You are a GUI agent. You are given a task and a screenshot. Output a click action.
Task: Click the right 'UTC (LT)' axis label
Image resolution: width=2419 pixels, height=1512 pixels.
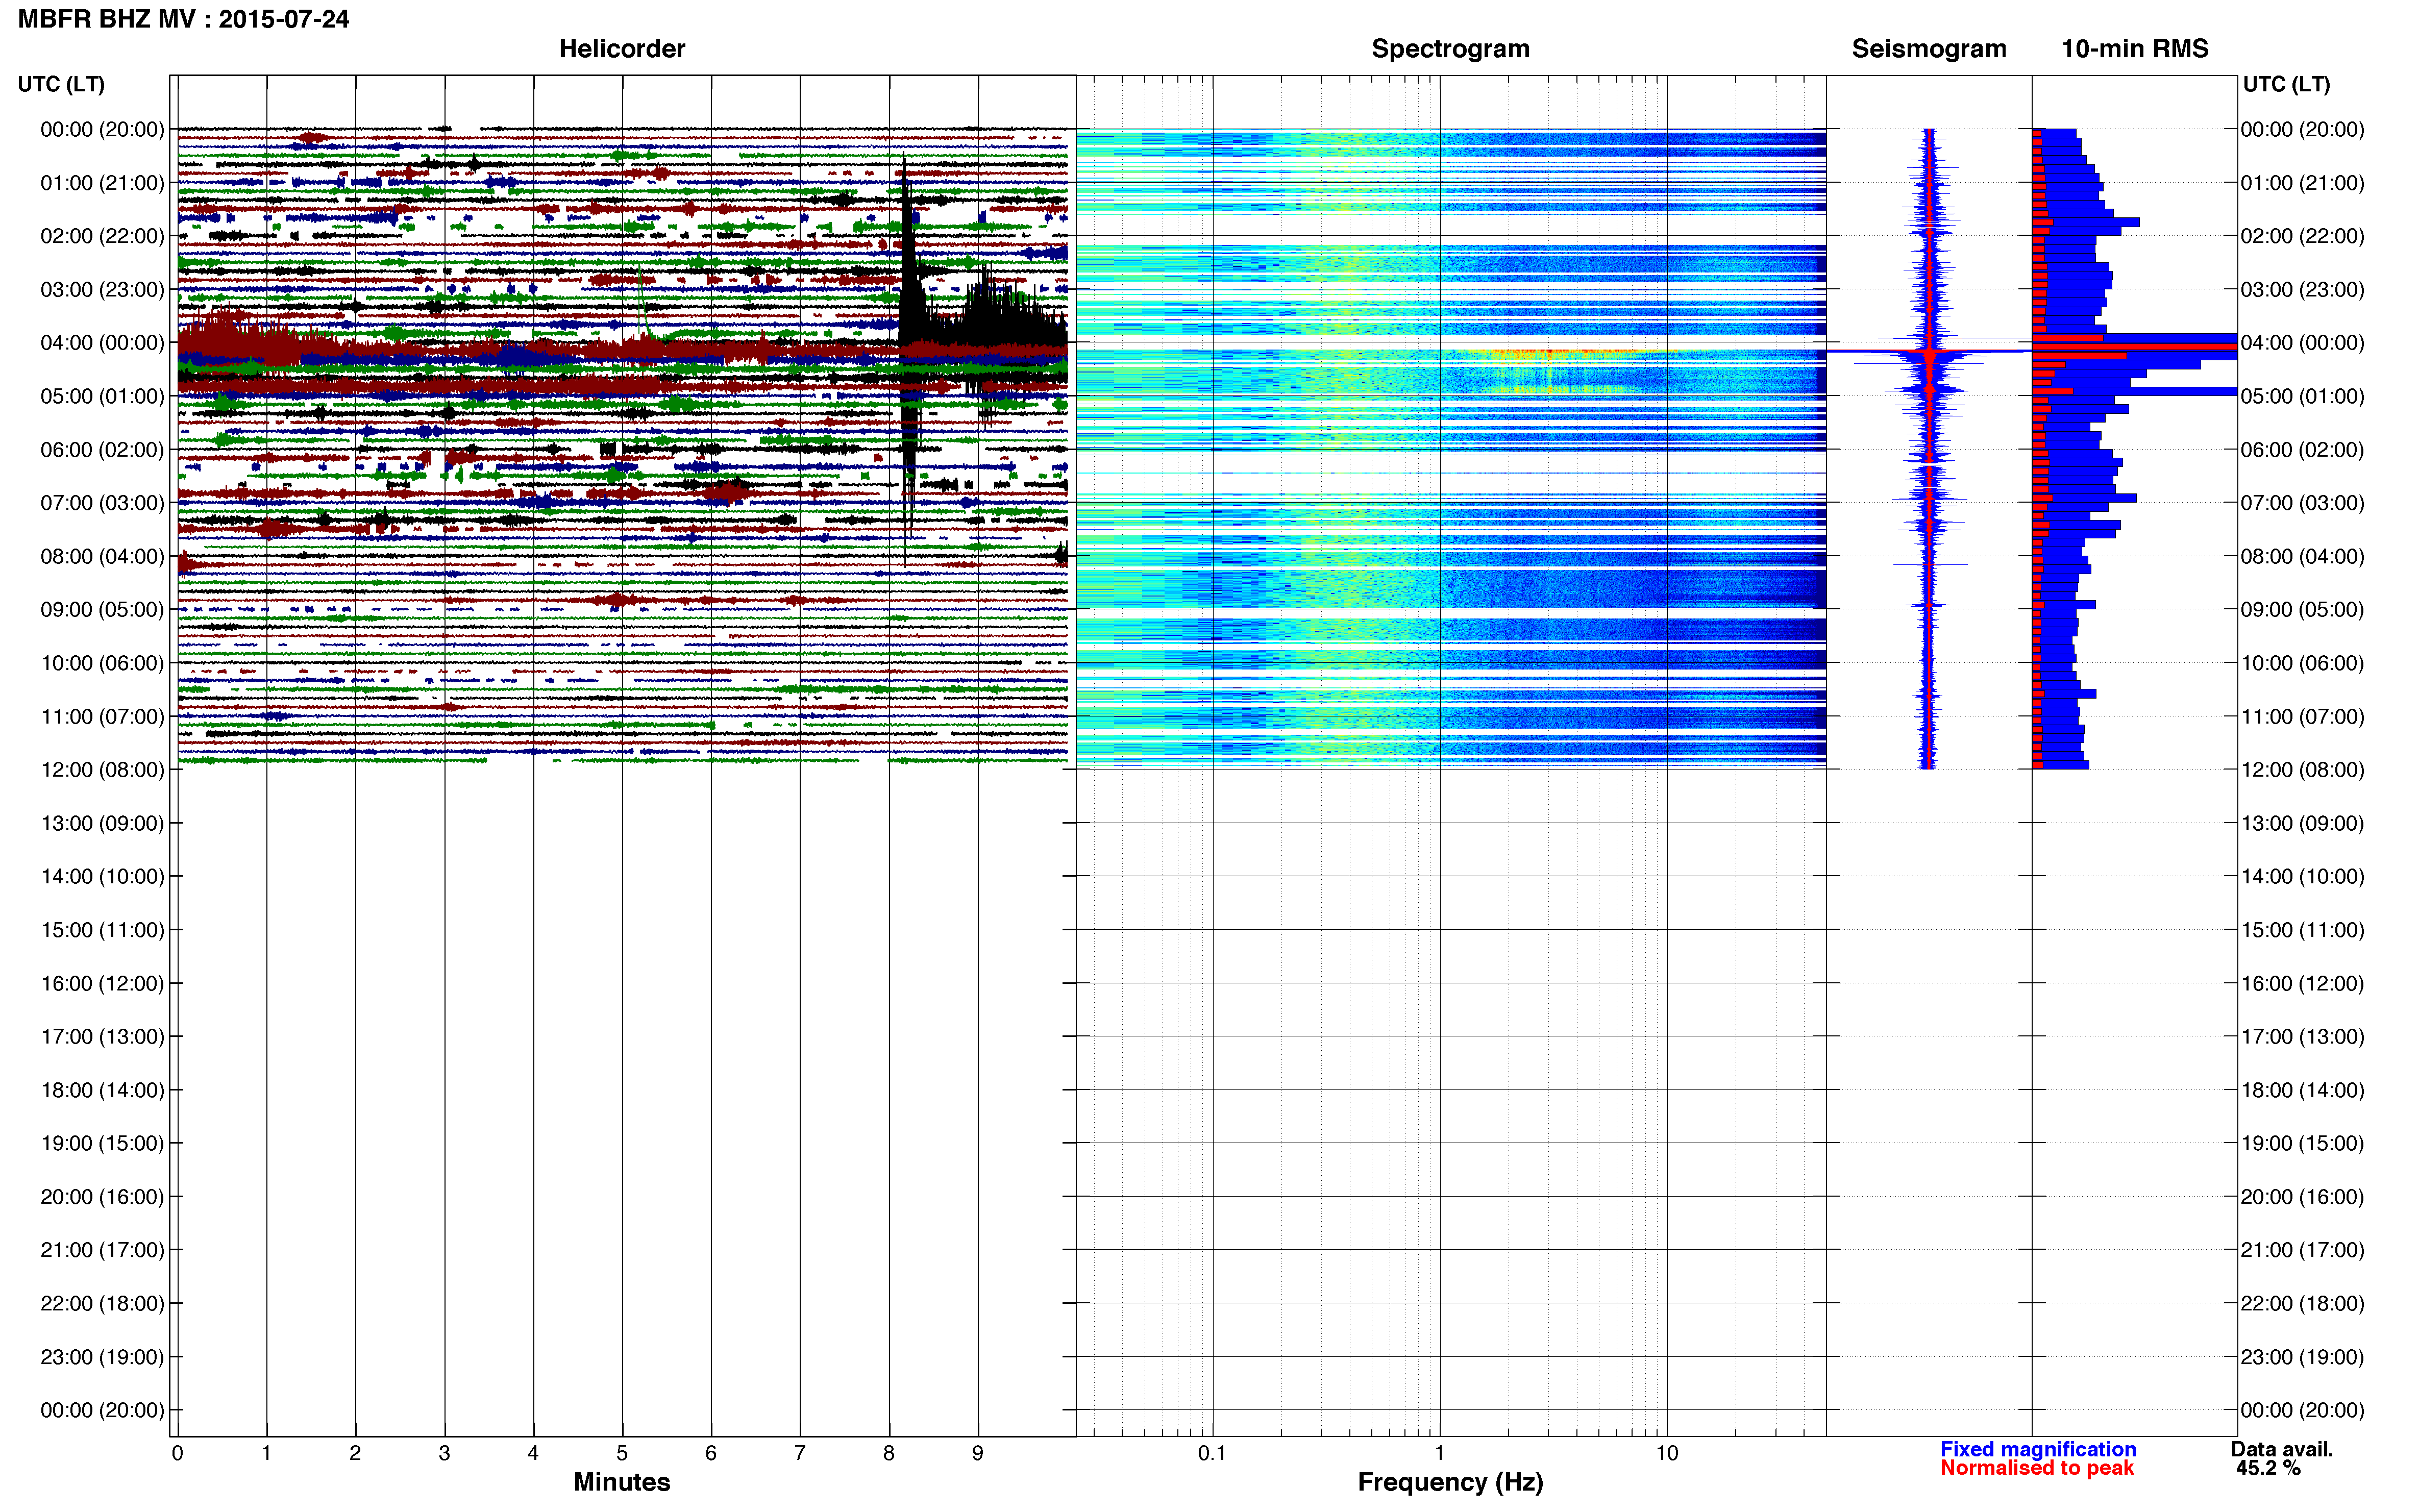pos(2286,84)
